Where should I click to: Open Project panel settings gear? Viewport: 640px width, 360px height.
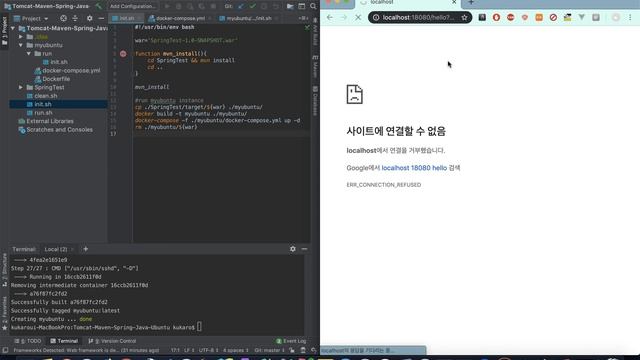tap(89, 18)
